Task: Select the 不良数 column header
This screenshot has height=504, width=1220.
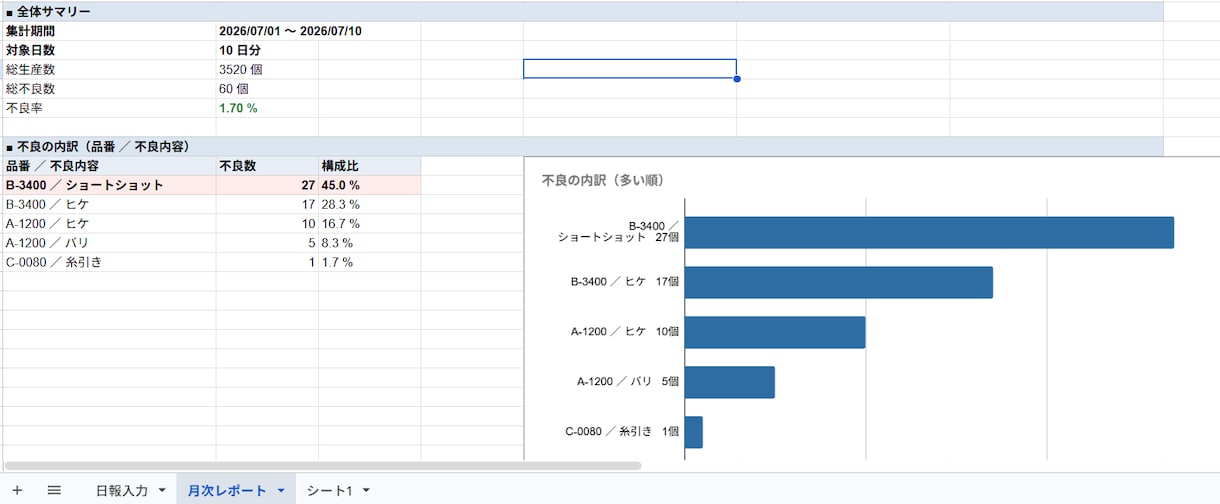Action: pyautogui.click(x=267, y=165)
